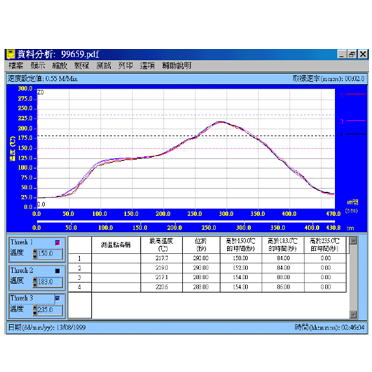This screenshot has width=372, height=372.
Task: Open the 輔助說明 (Help) menu
Action: click(176, 65)
